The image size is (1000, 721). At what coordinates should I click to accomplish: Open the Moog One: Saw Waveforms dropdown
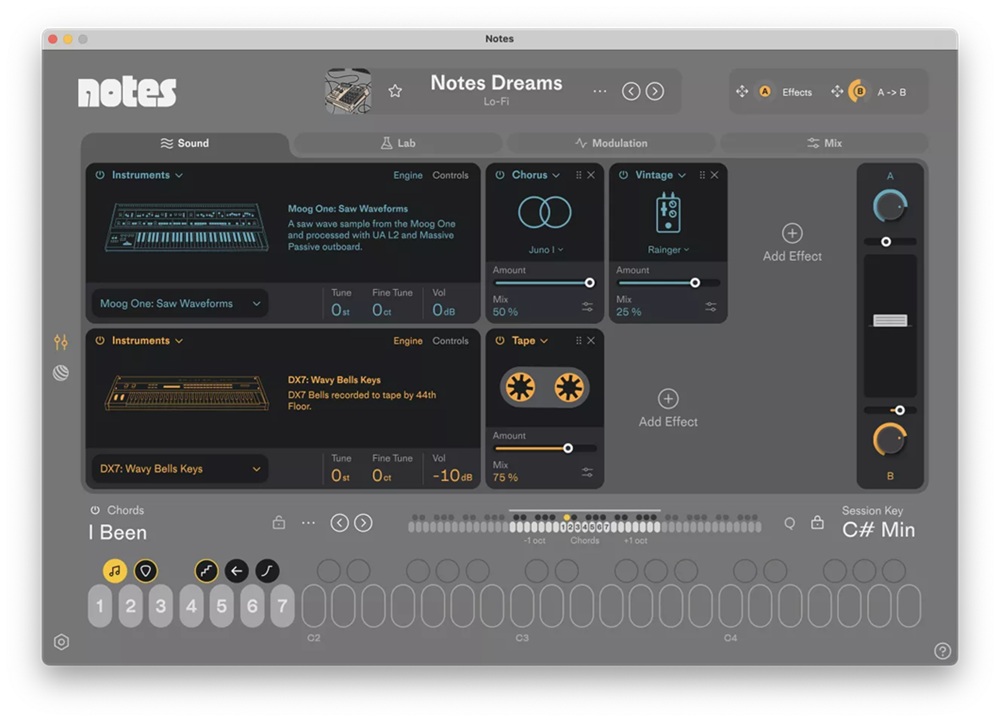click(181, 304)
